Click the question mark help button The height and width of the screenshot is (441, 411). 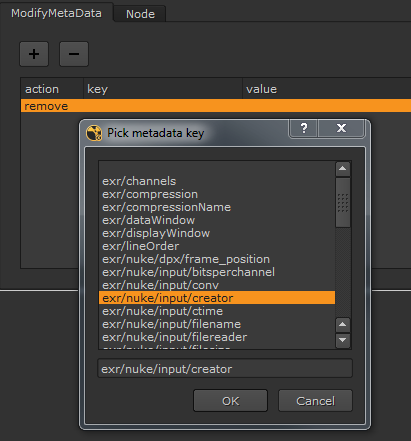pyautogui.click(x=304, y=128)
